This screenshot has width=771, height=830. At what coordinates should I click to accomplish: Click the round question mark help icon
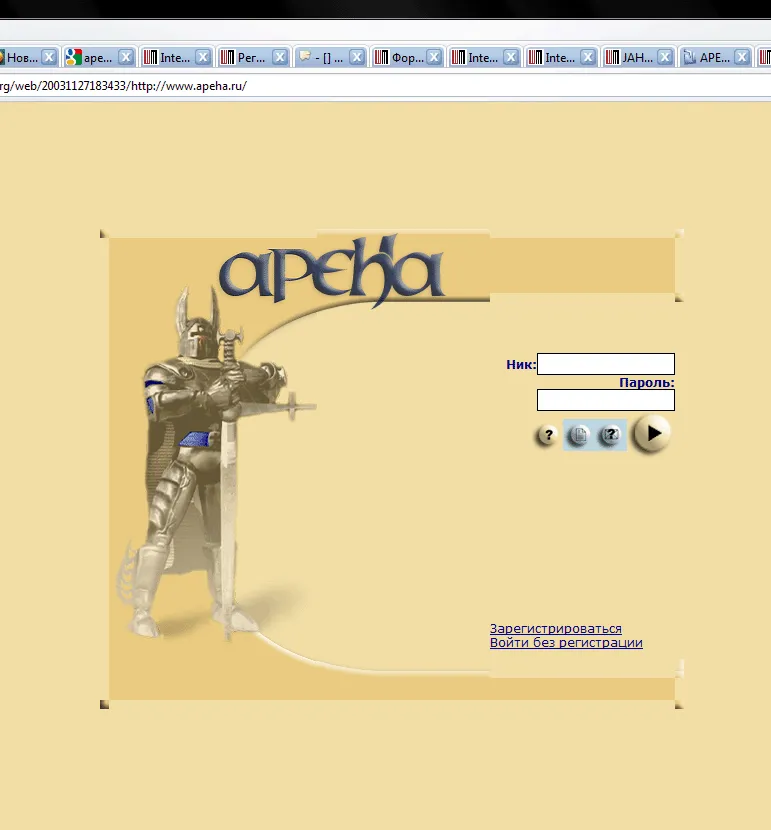[547, 436]
